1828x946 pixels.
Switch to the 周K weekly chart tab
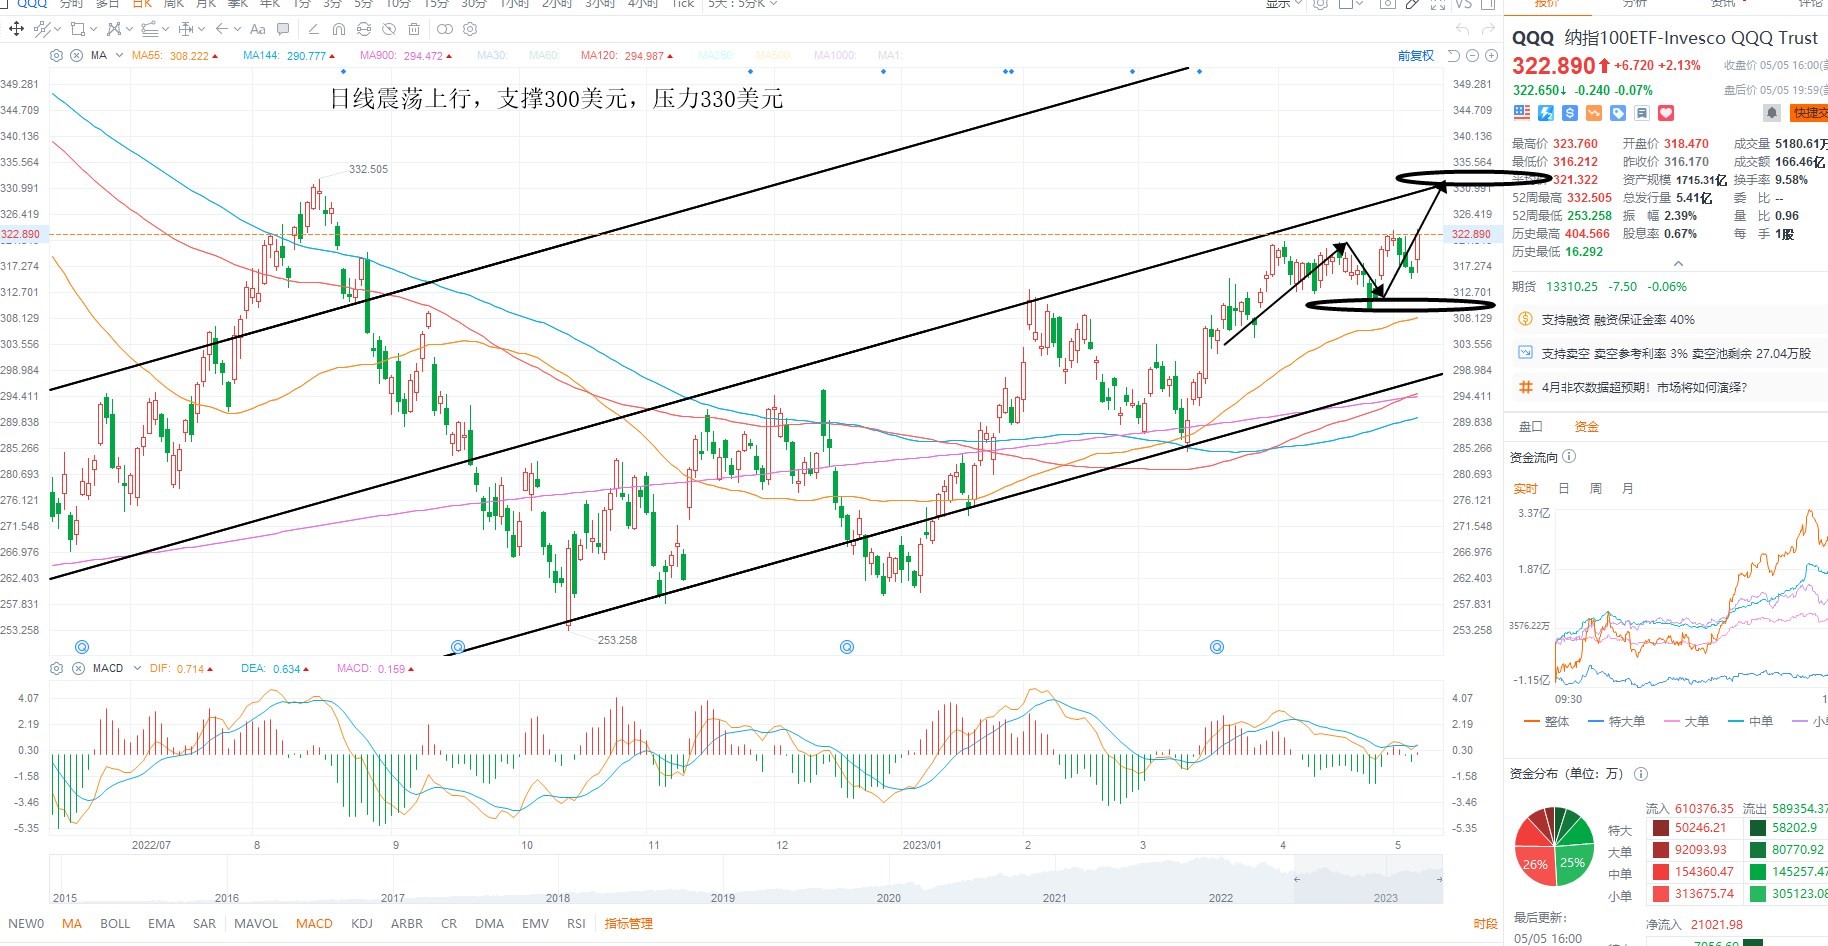[x=174, y=4]
